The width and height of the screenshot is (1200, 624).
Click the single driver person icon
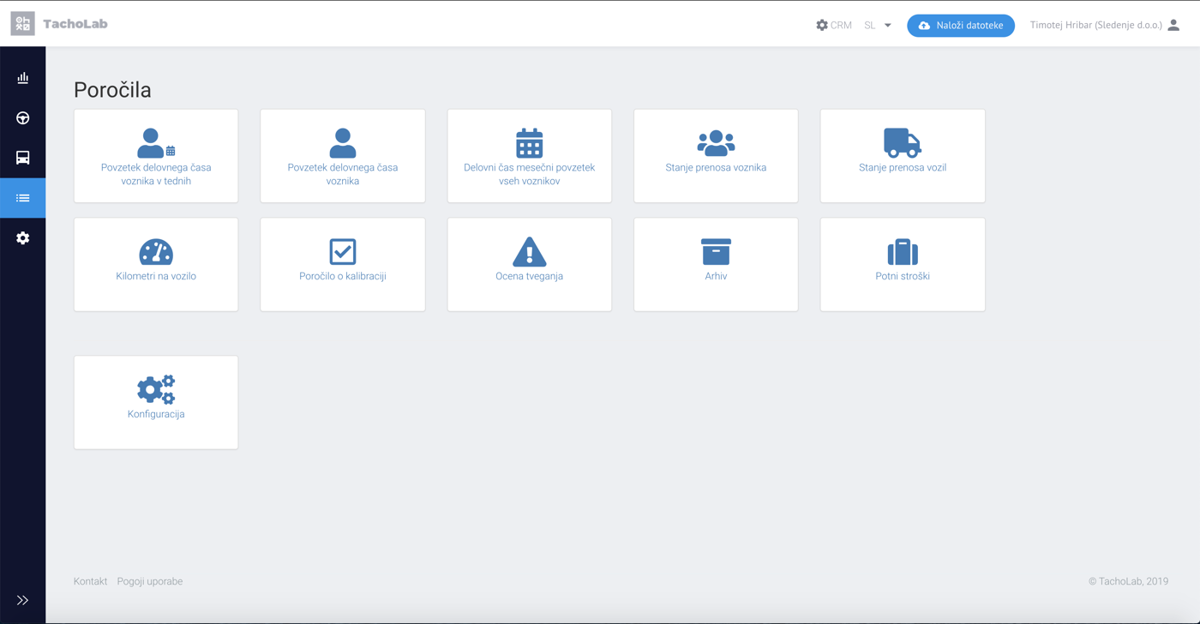[342, 143]
